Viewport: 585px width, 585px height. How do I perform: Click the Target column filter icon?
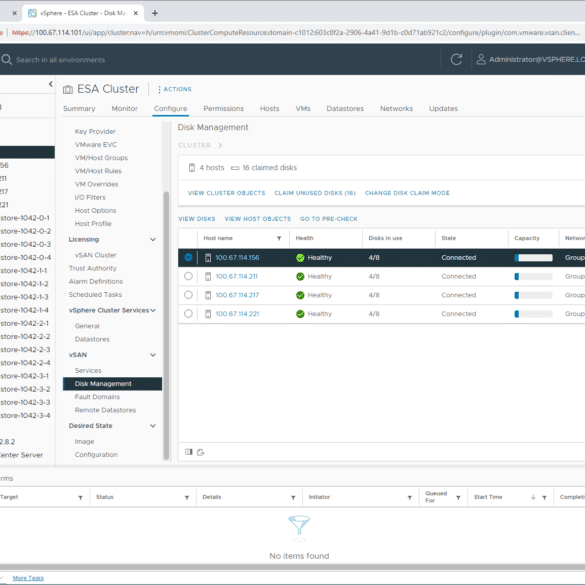(x=80, y=498)
